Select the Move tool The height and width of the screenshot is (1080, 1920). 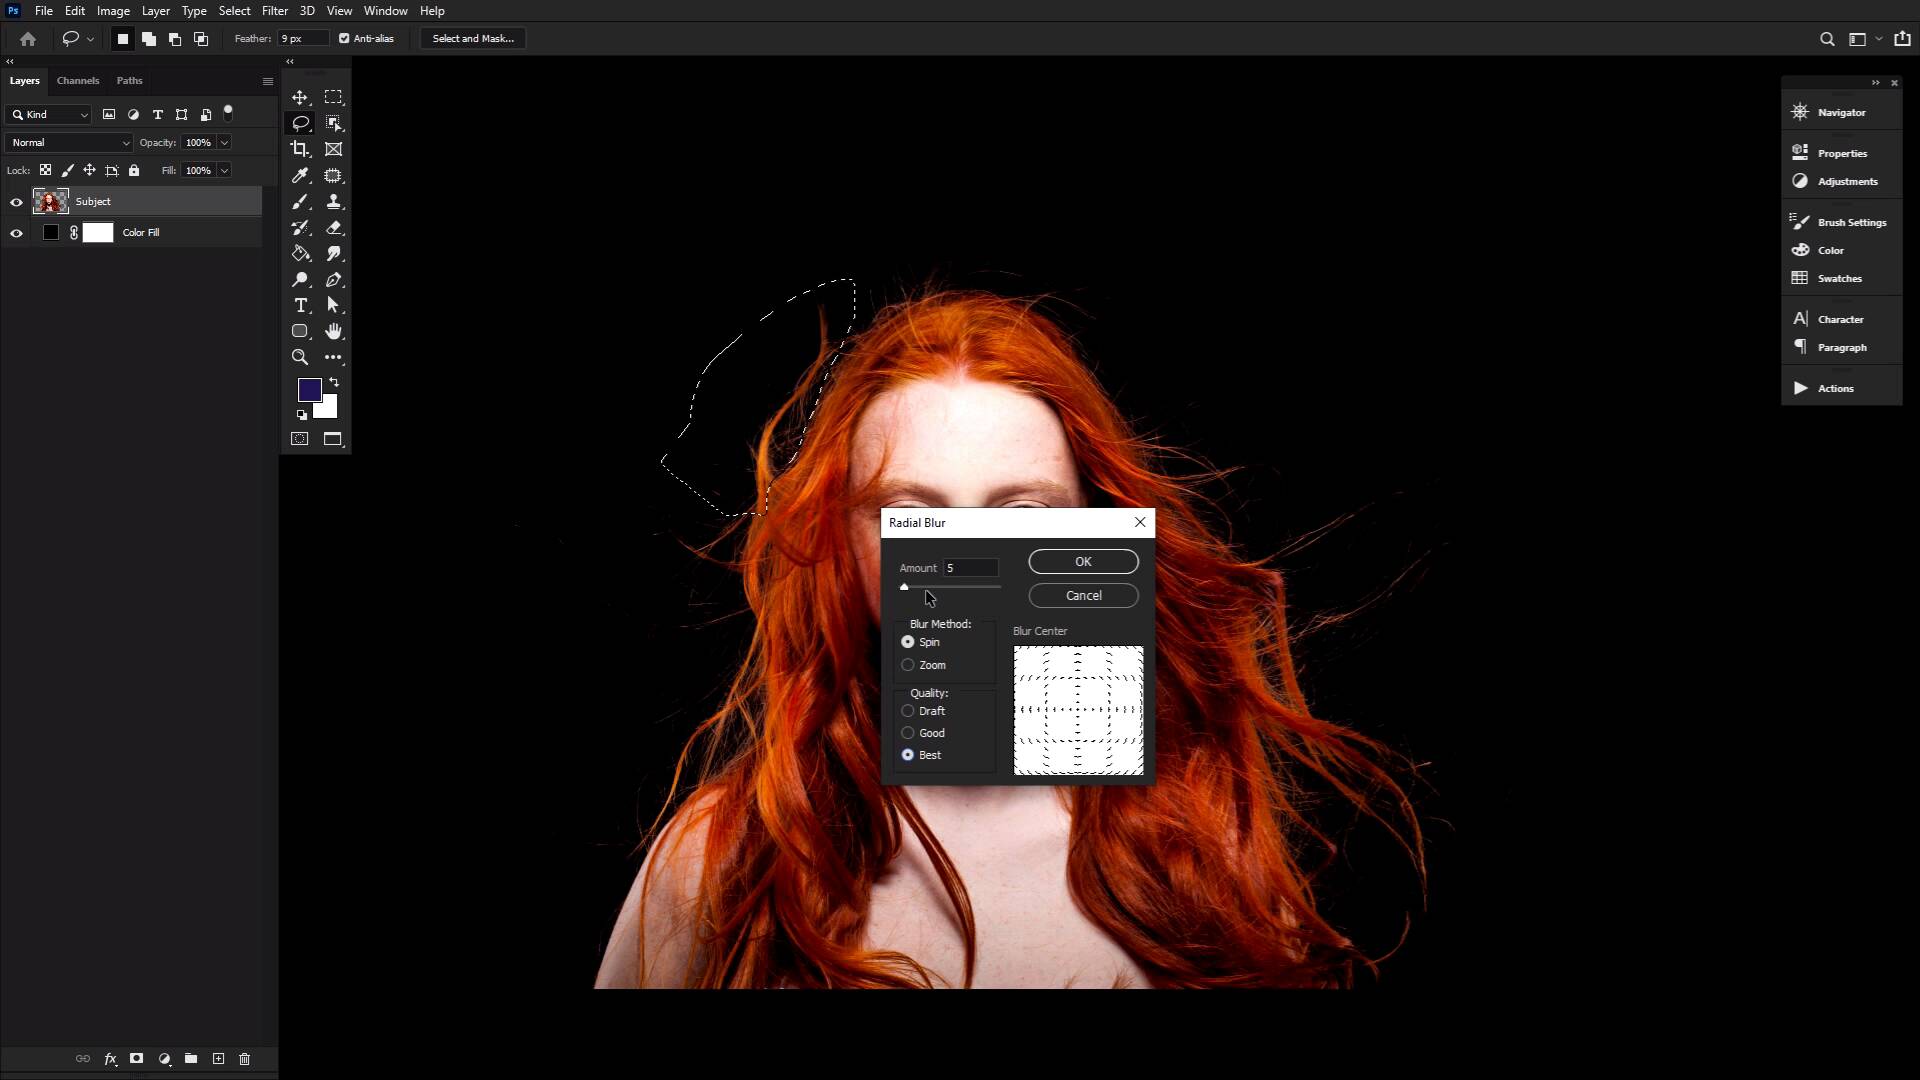(x=299, y=97)
